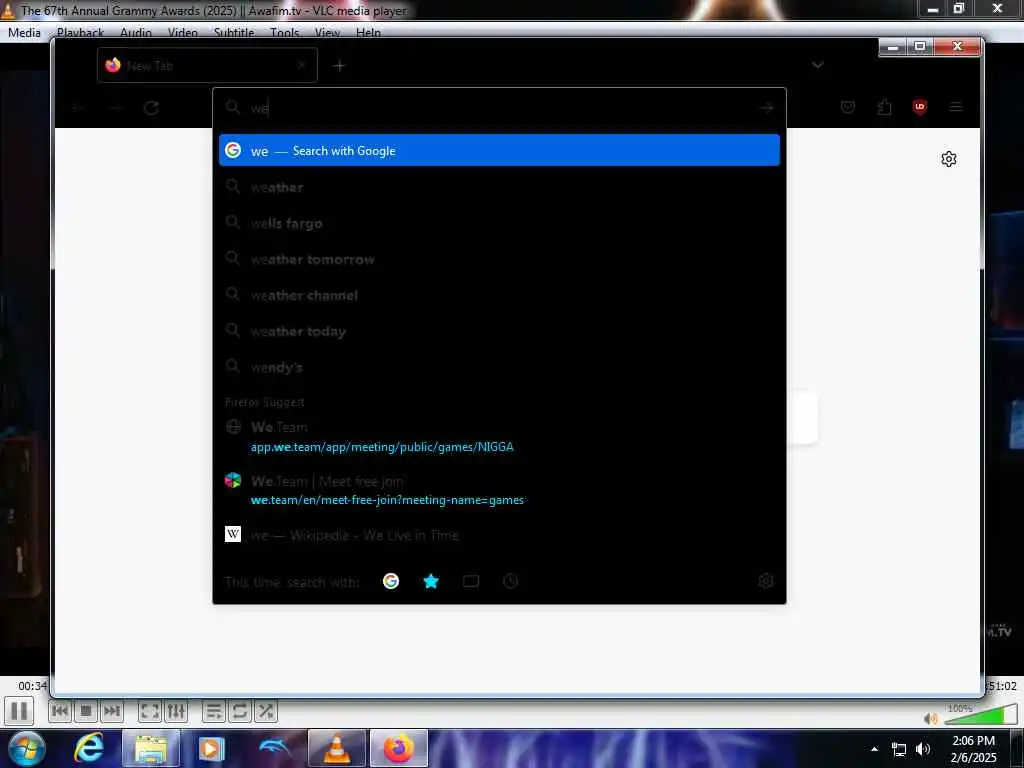The height and width of the screenshot is (768, 1024).
Task: Stop playback in VLC
Action: click(86, 711)
